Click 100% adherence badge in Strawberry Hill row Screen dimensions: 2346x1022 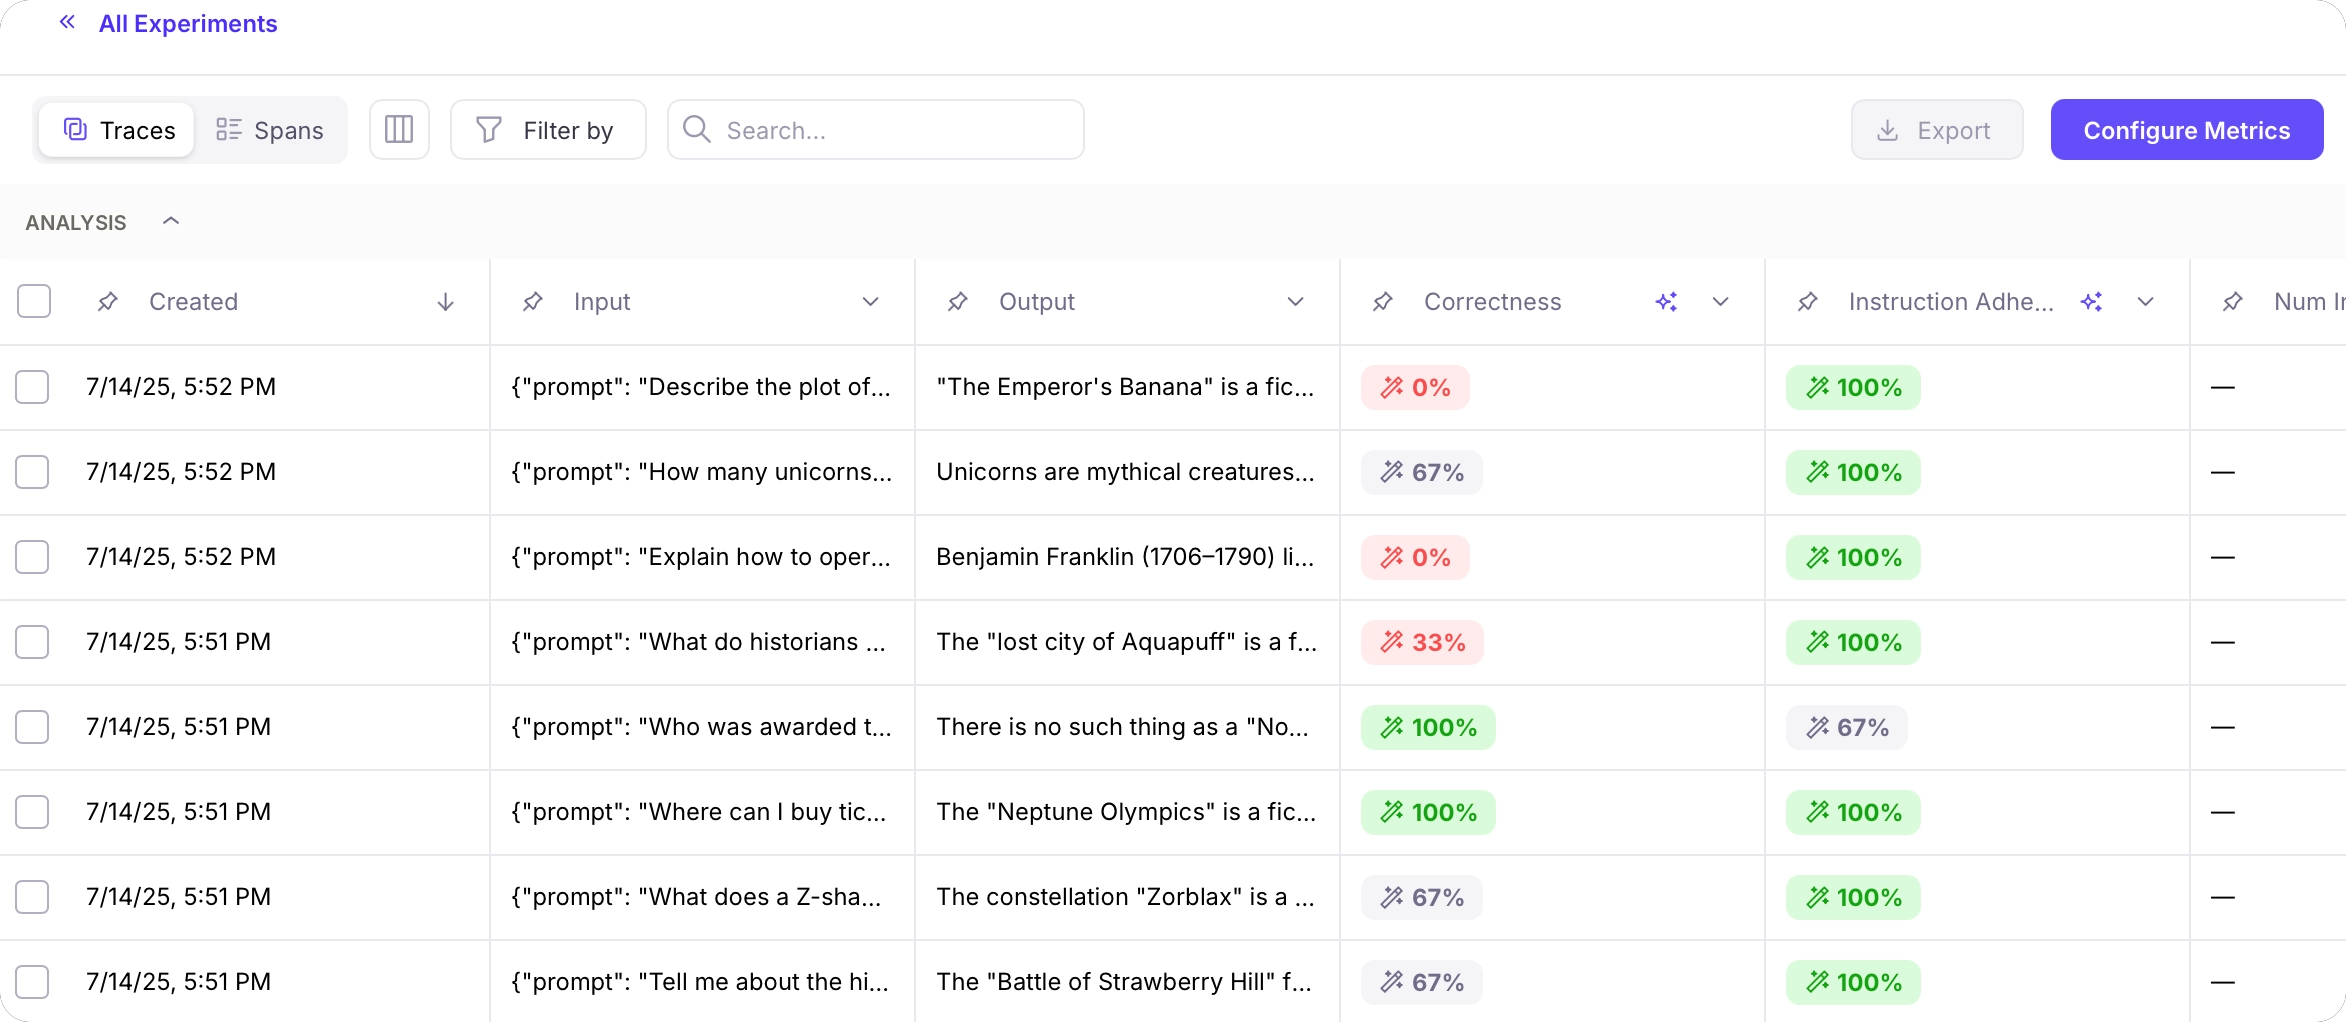click(x=1853, y=982)
